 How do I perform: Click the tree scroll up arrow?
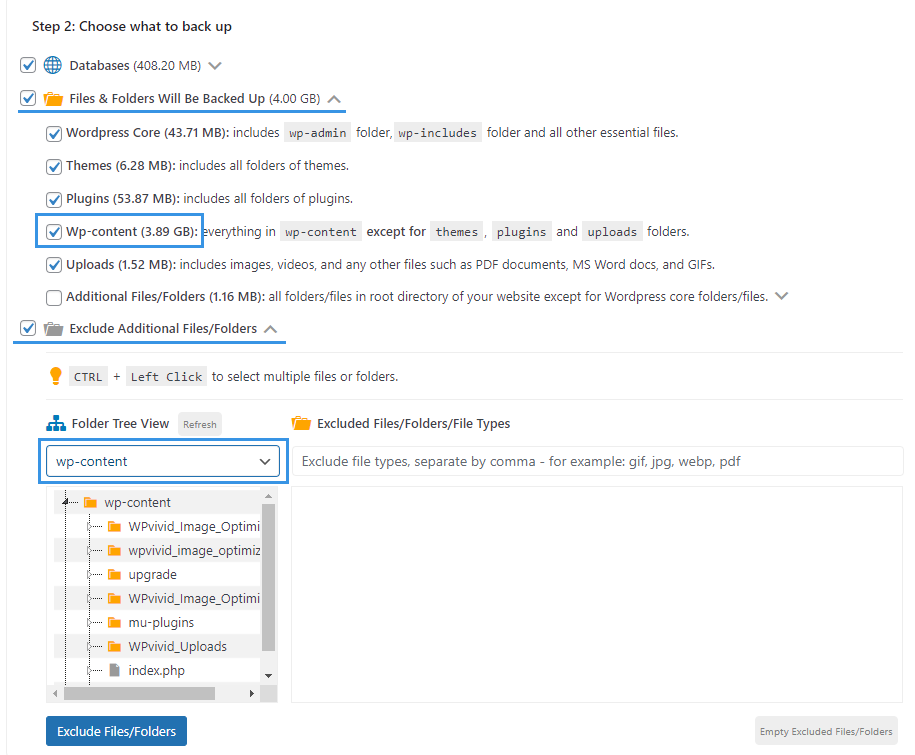(268, 496)
